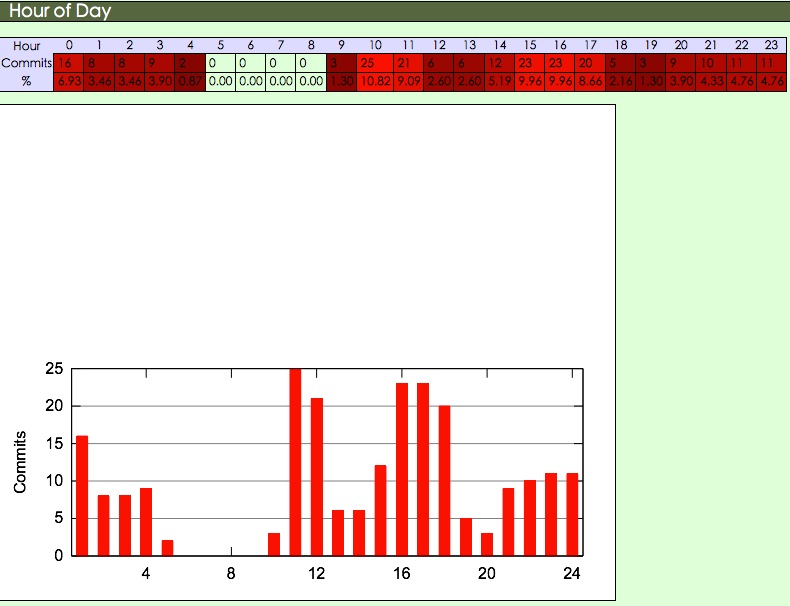
Task: Click the 6.93 percentage cell
Action: 69,81
